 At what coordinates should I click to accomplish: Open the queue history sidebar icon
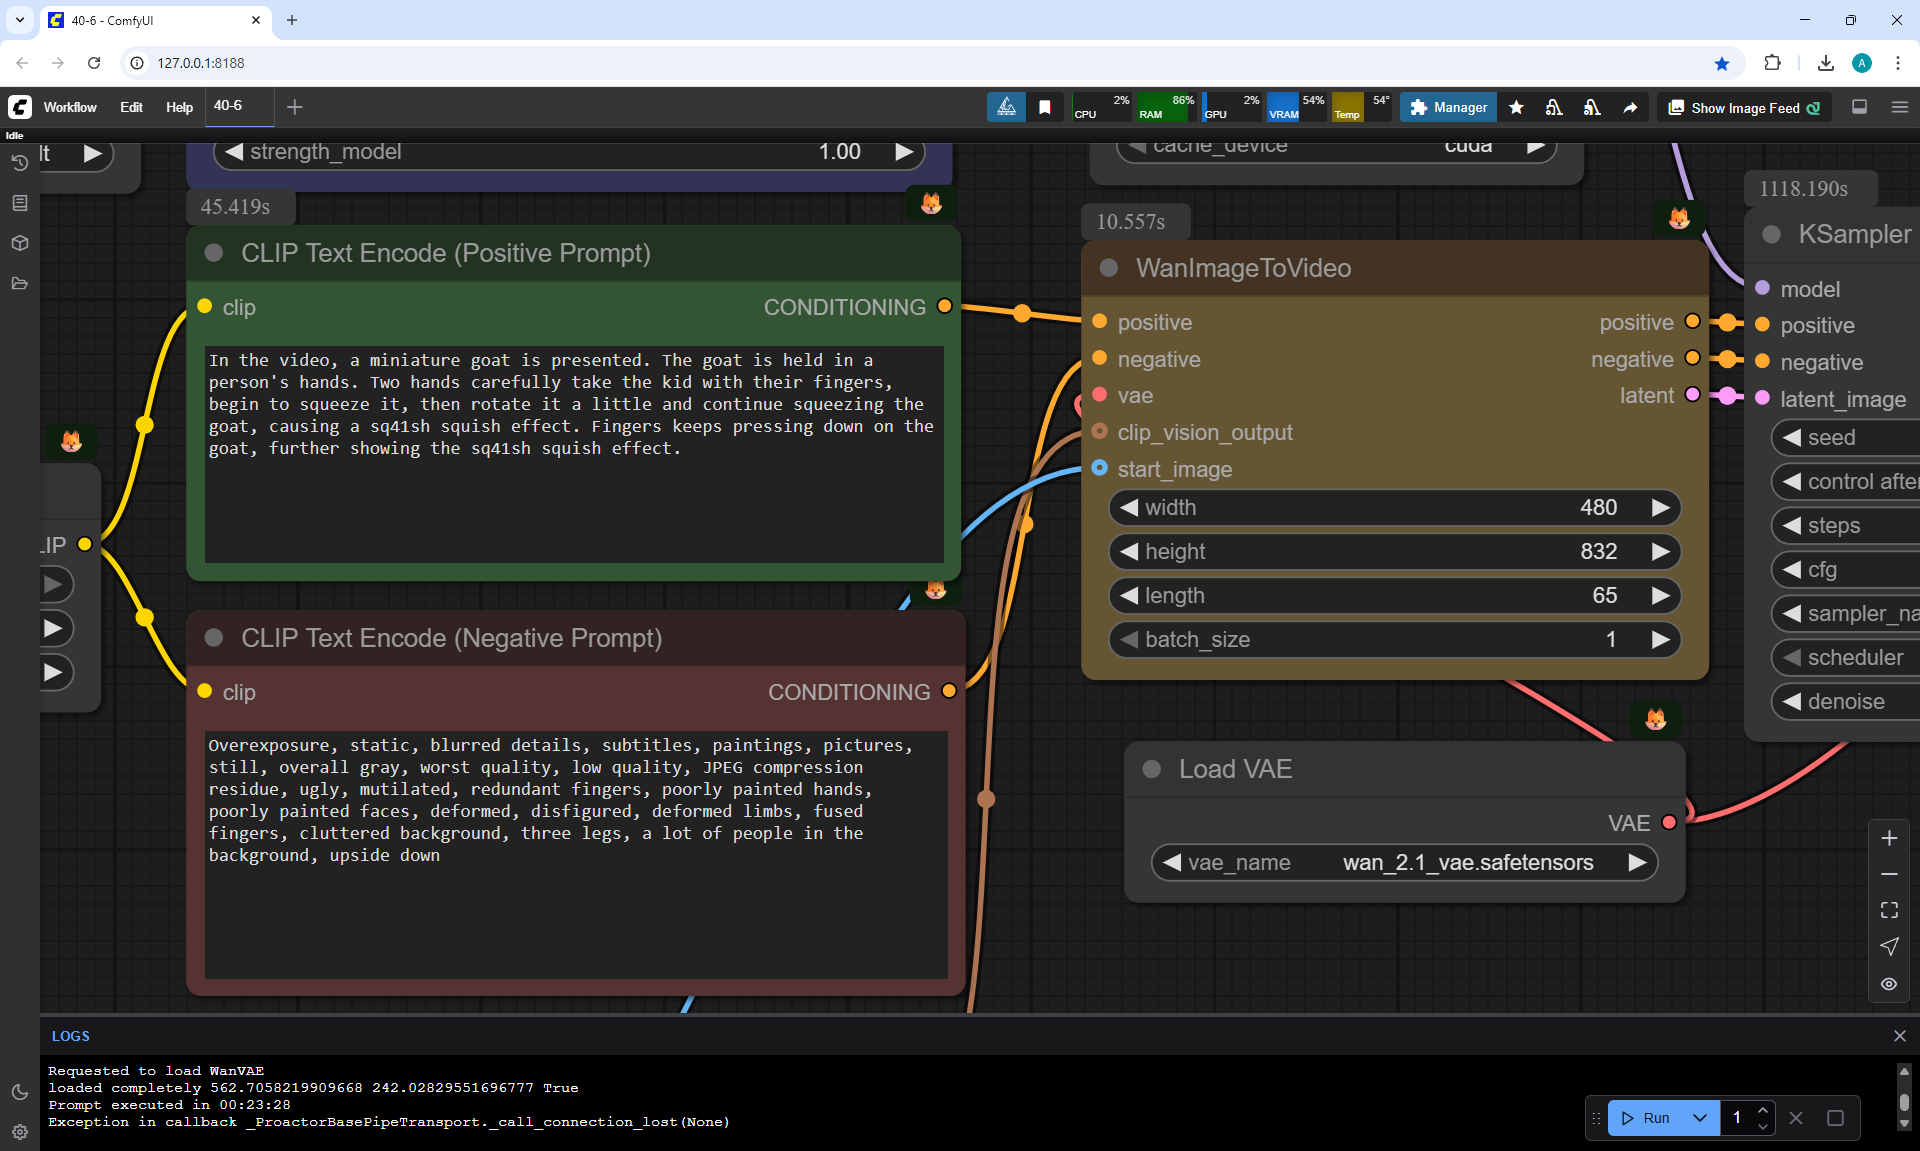pos(19,163)
